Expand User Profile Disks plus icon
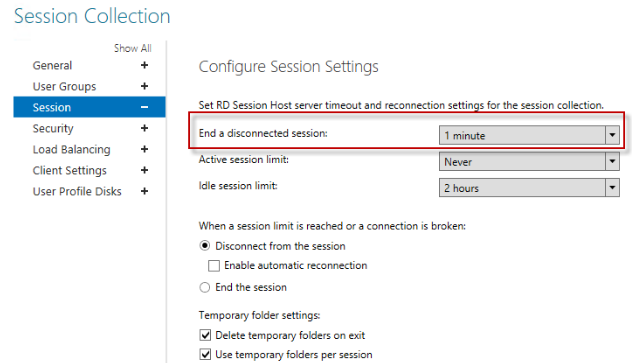Image resolution: width=638 pixels, height=363 pixels. [x=144, y=191]
